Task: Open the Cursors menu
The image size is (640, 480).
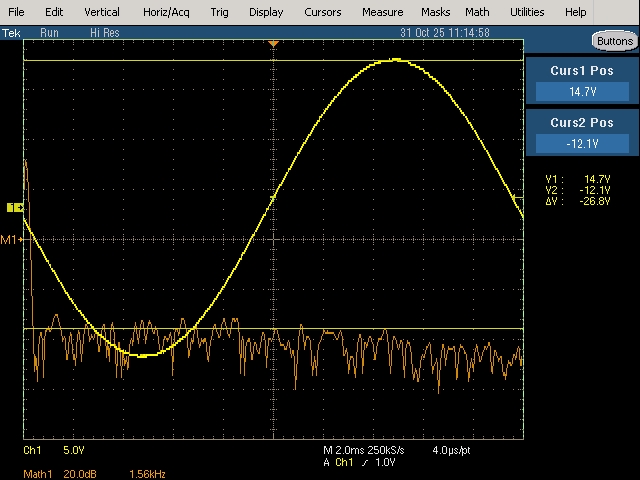Action: [322, 12]
